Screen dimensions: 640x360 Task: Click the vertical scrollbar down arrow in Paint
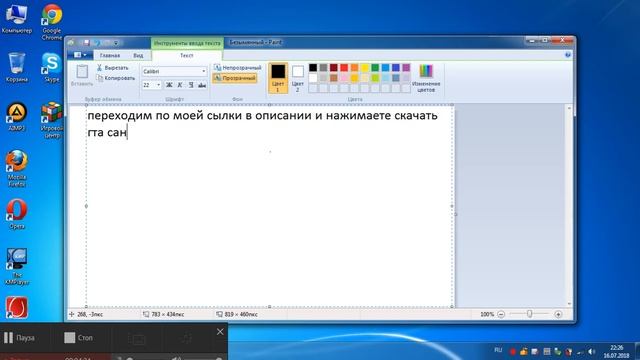click(569, 304)
